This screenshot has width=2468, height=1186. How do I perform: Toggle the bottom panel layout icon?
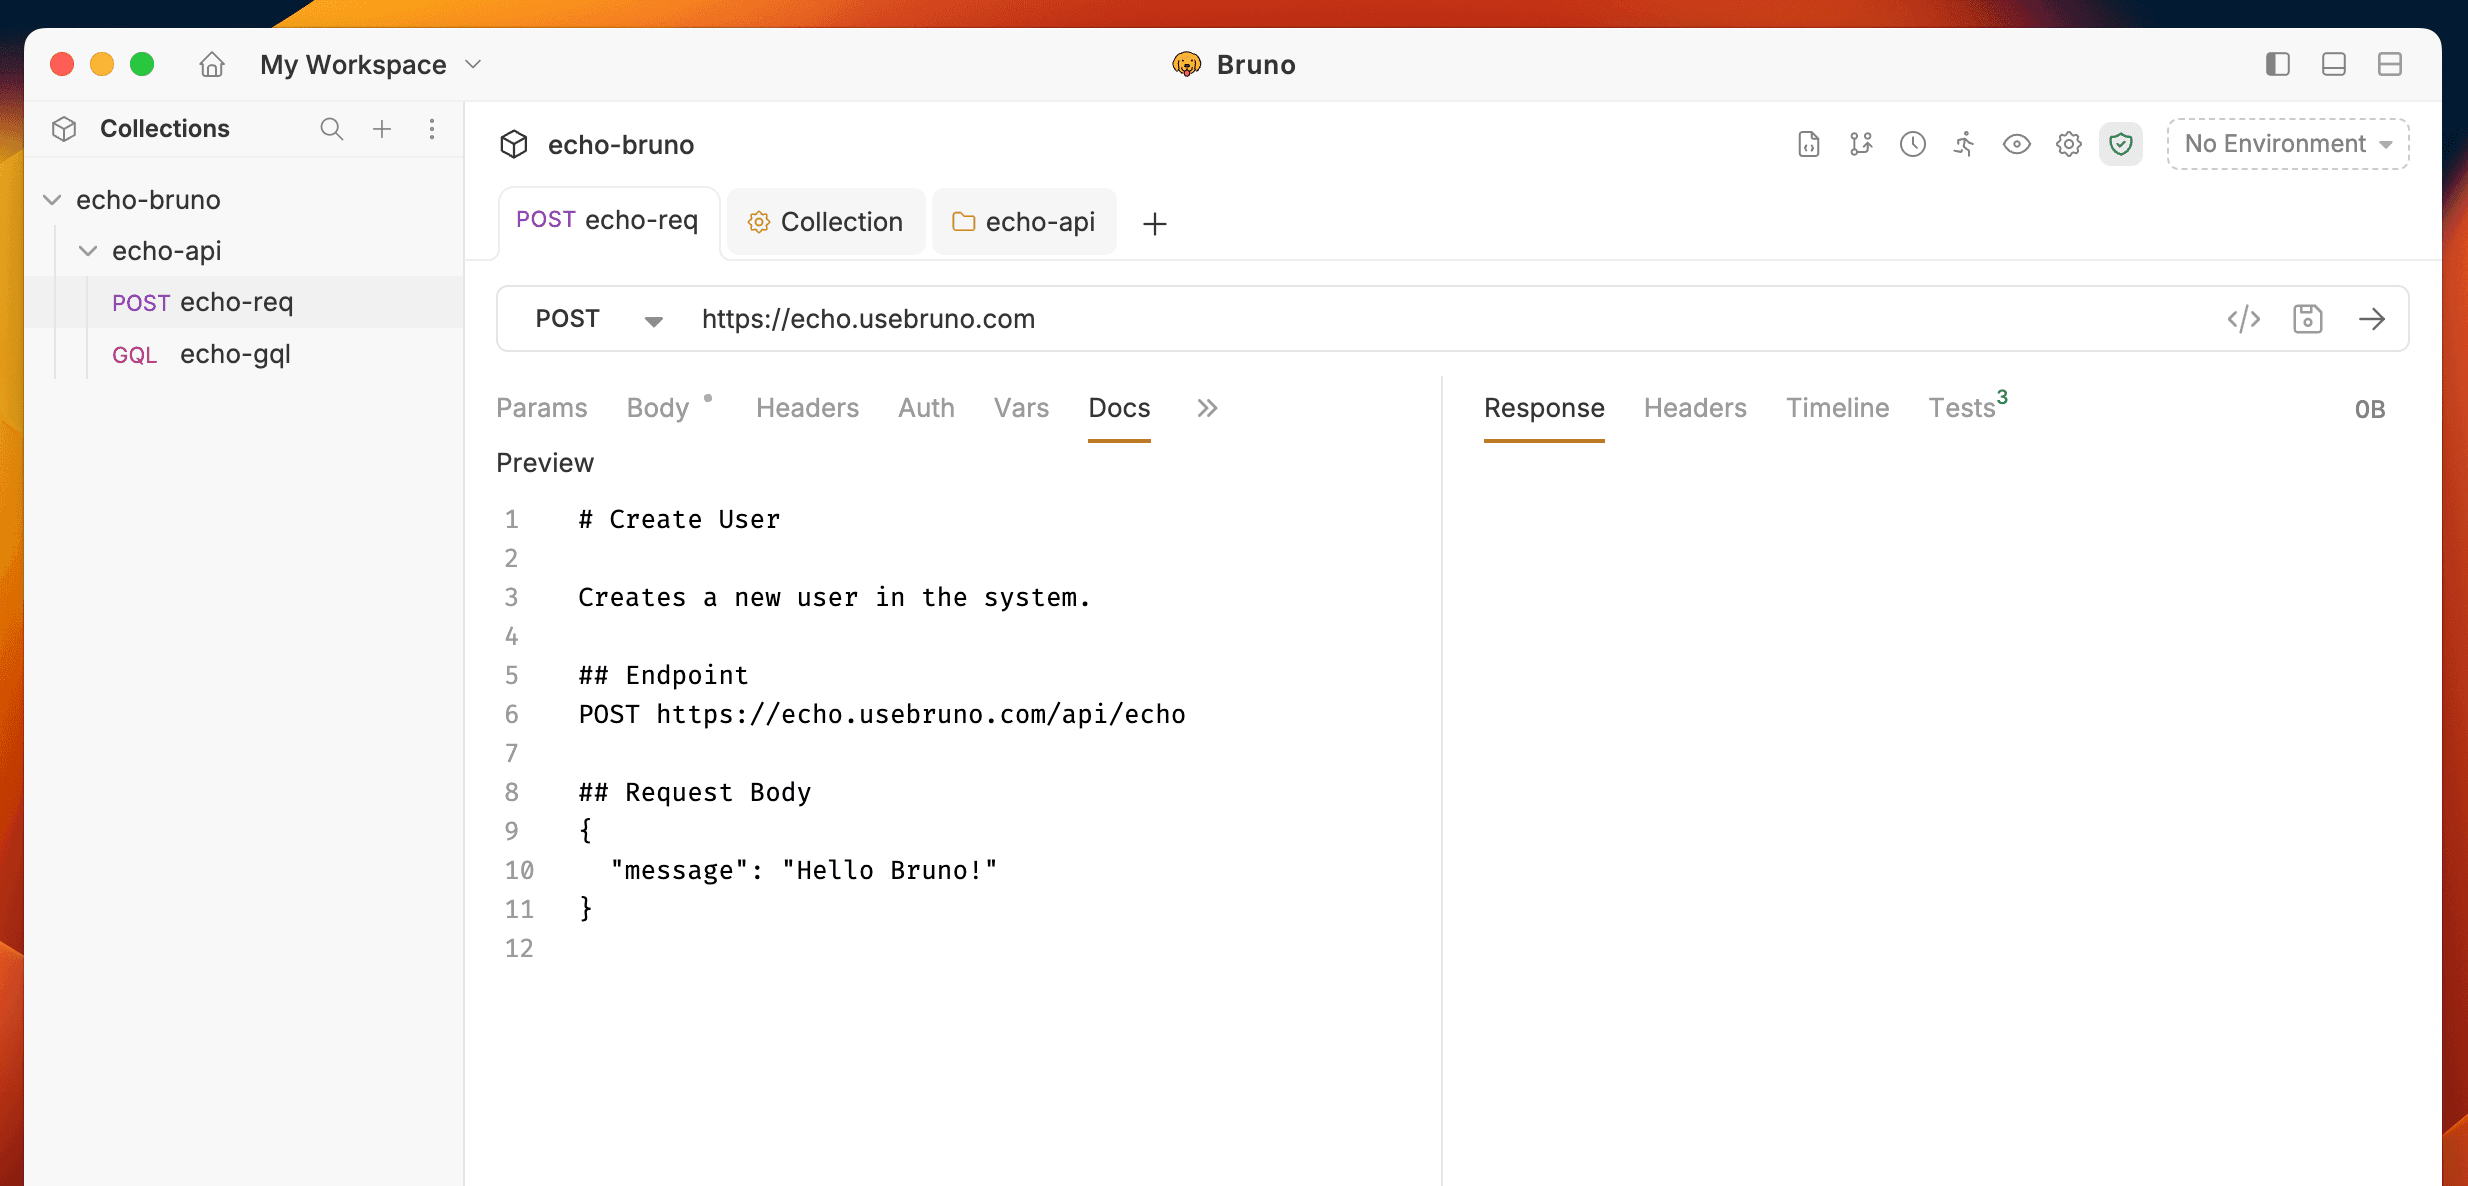tap(2334, 64)
